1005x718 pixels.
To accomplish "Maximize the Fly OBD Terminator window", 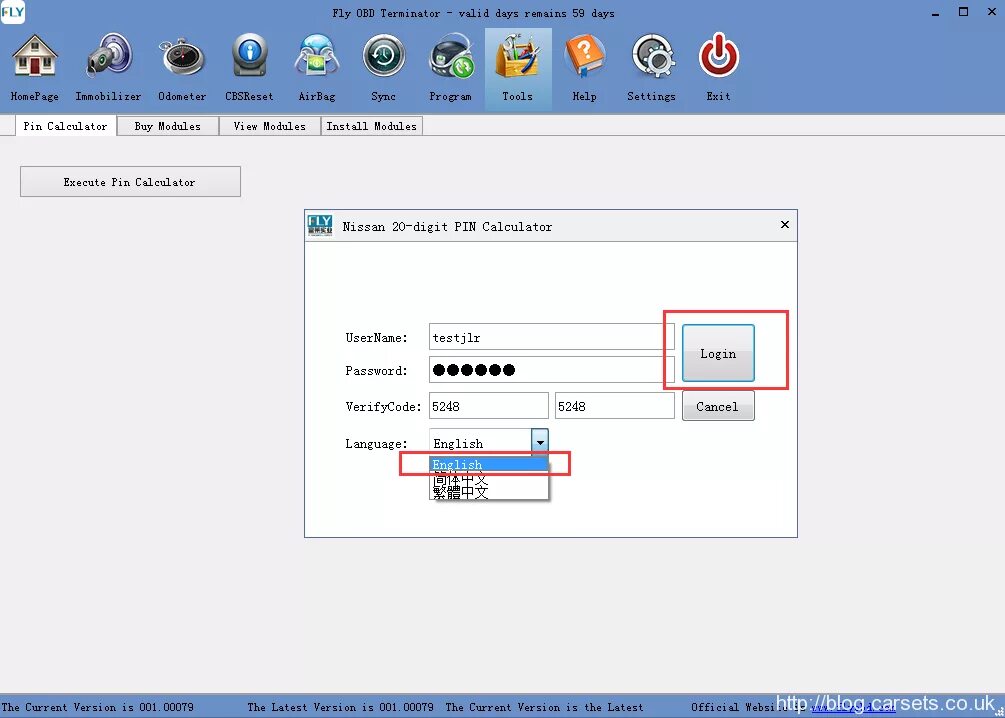I will point(963,12).
